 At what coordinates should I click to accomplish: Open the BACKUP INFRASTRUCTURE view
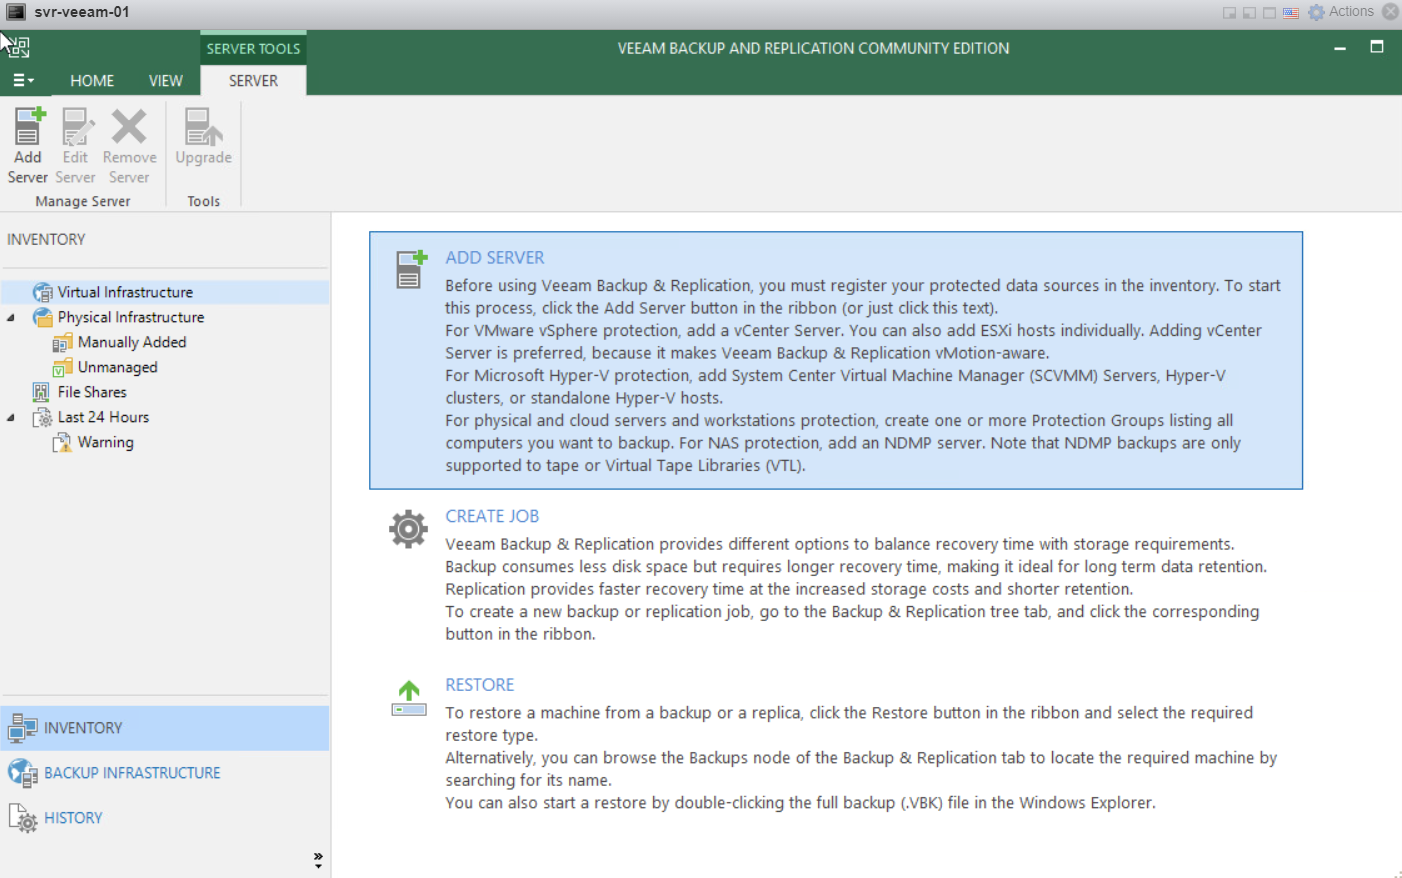click(165, 773)
